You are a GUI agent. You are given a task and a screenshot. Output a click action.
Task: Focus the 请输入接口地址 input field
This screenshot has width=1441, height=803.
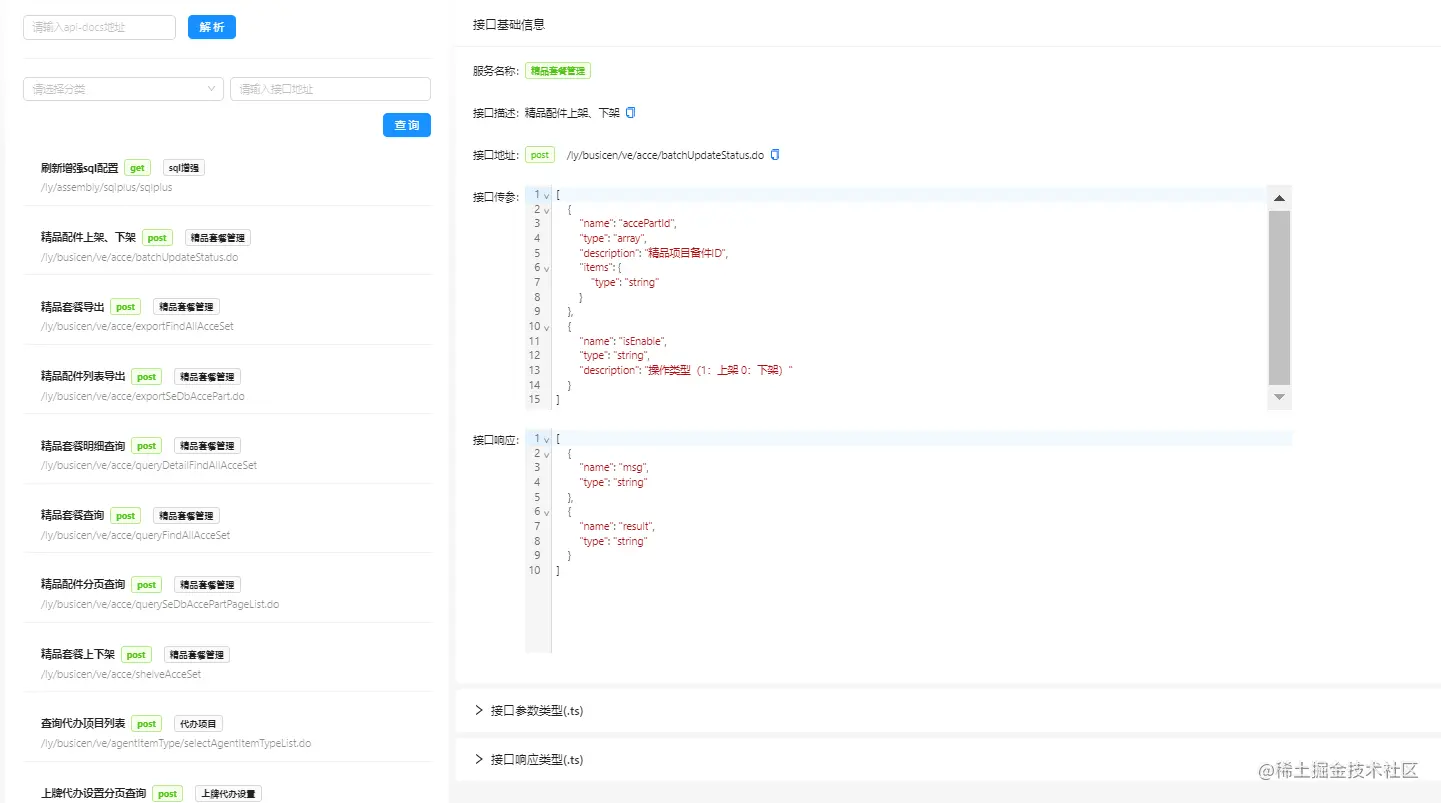330,89
